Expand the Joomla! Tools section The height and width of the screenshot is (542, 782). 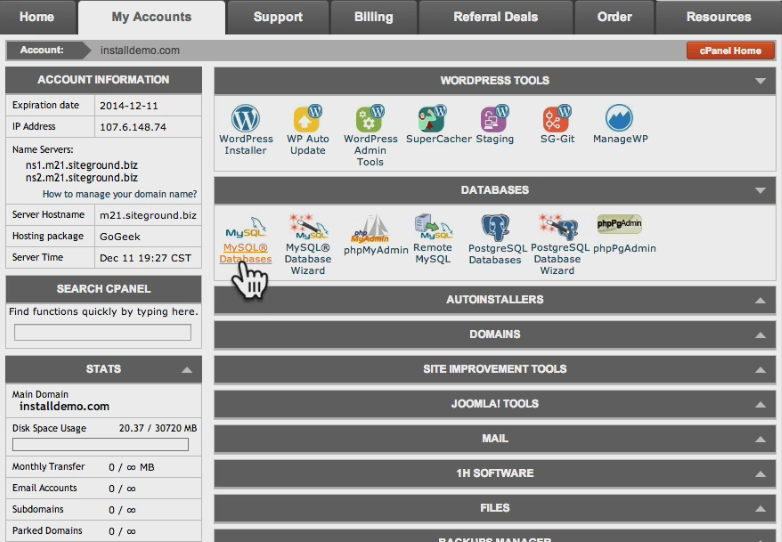click(x=495, y=404)
